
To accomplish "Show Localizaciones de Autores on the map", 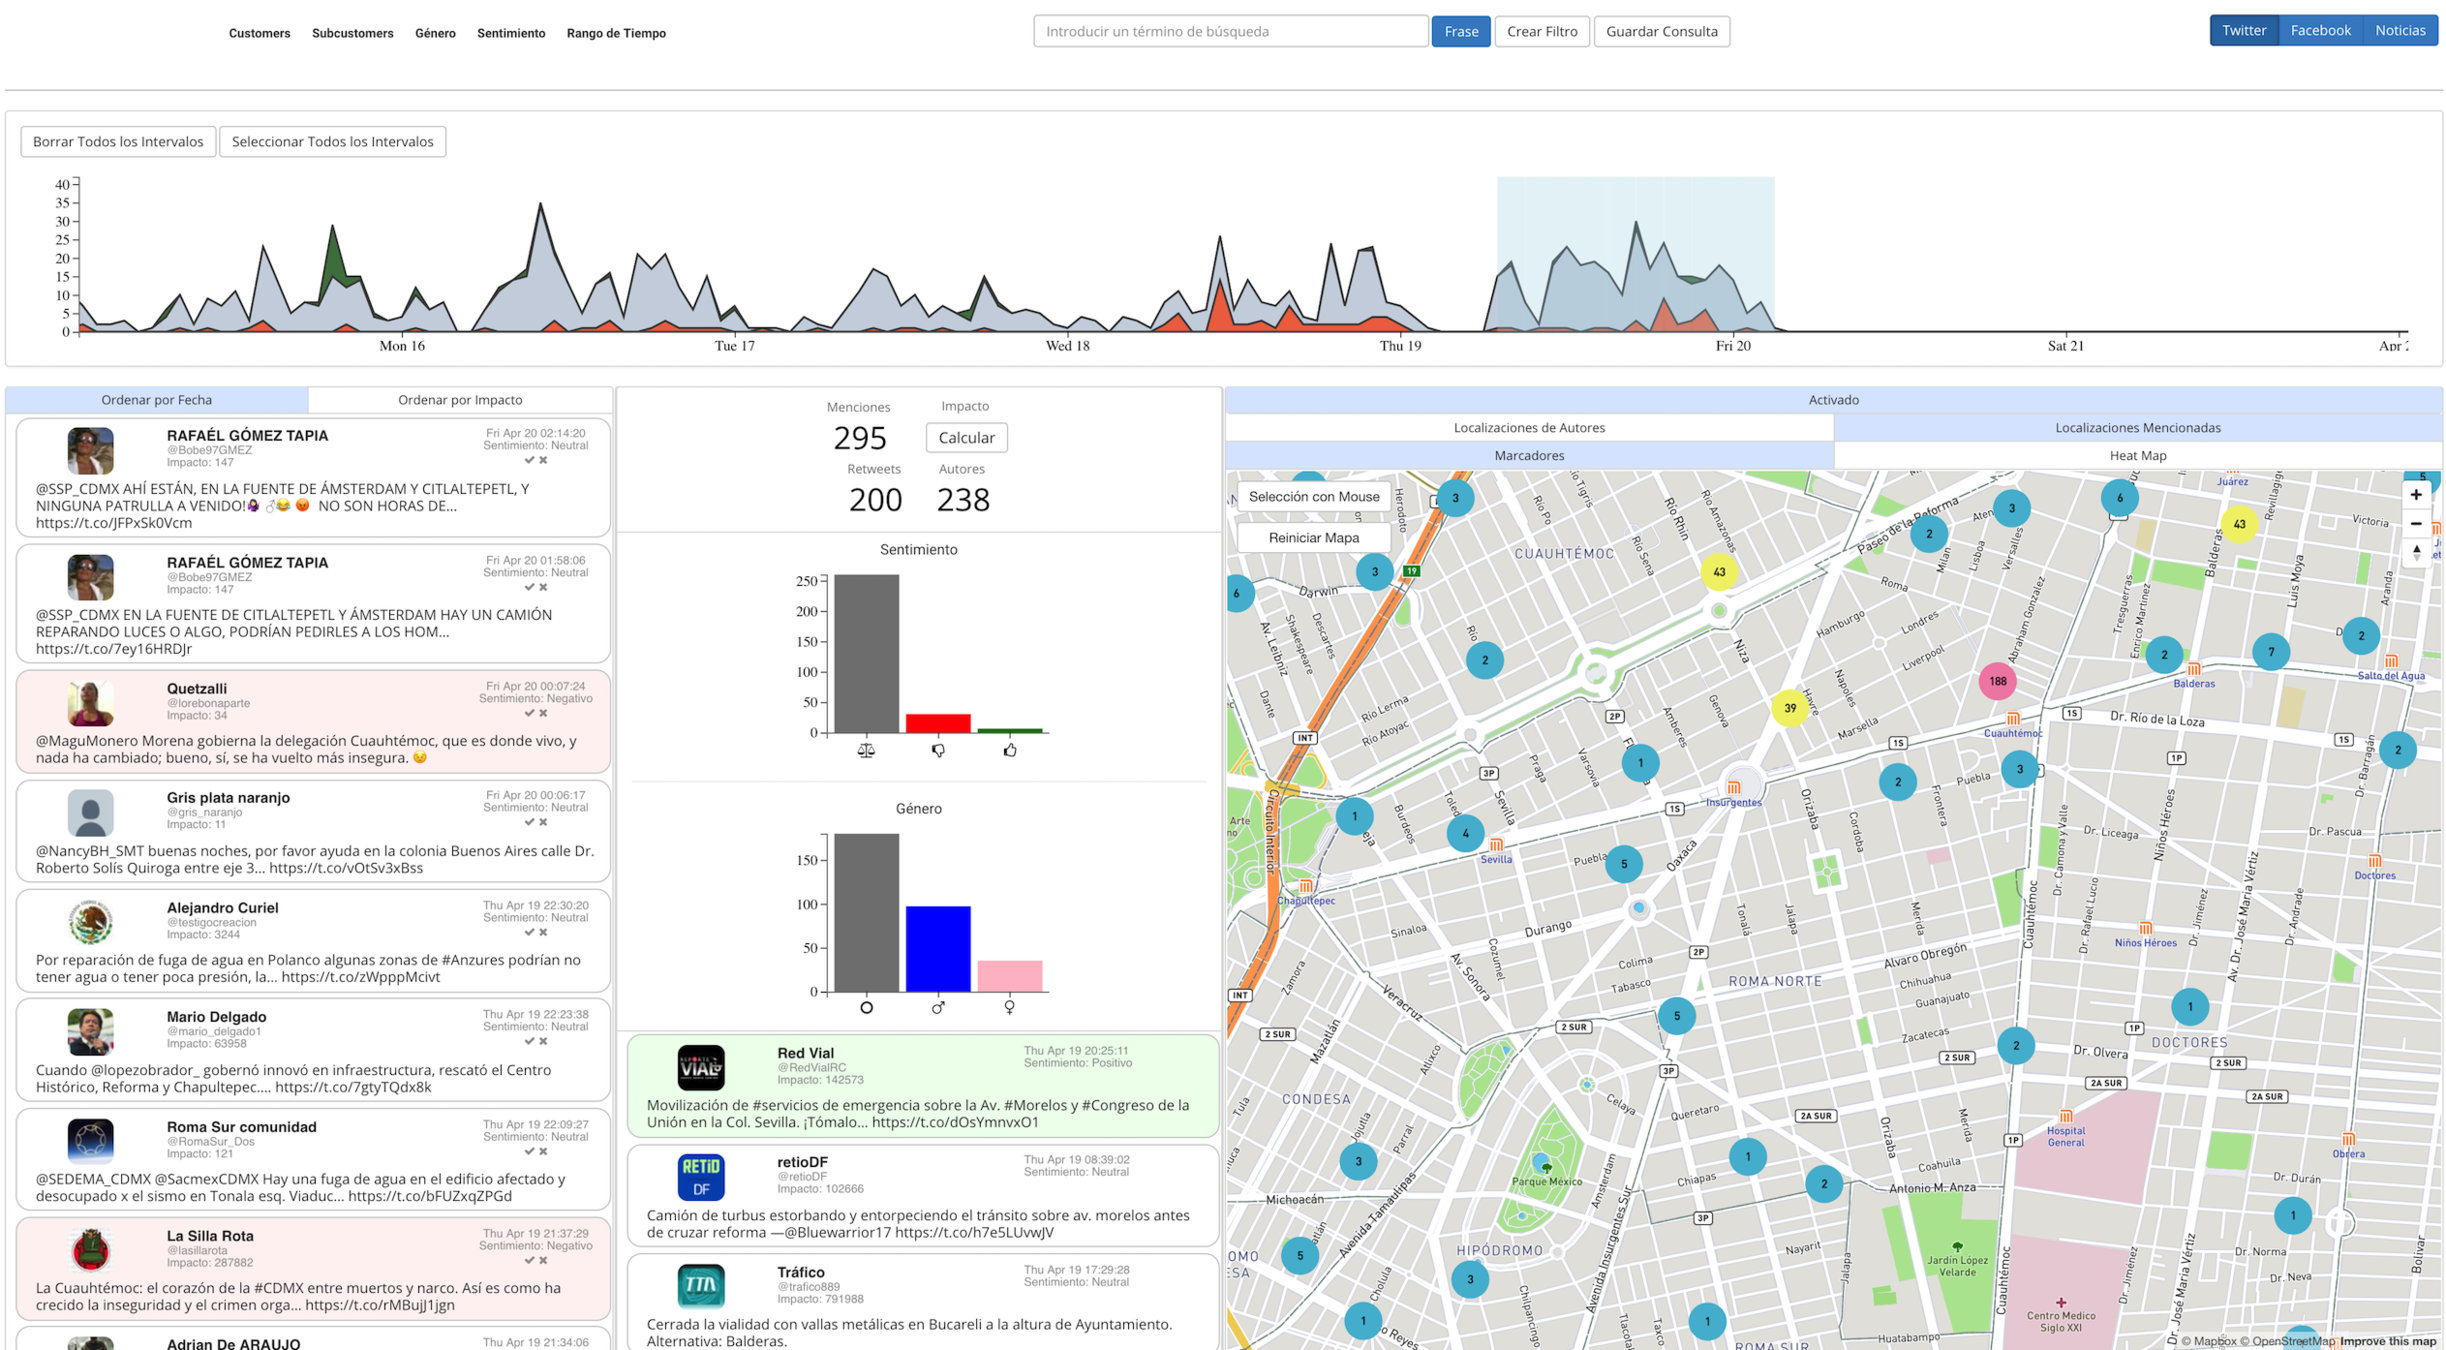I will click(1528, 428).
